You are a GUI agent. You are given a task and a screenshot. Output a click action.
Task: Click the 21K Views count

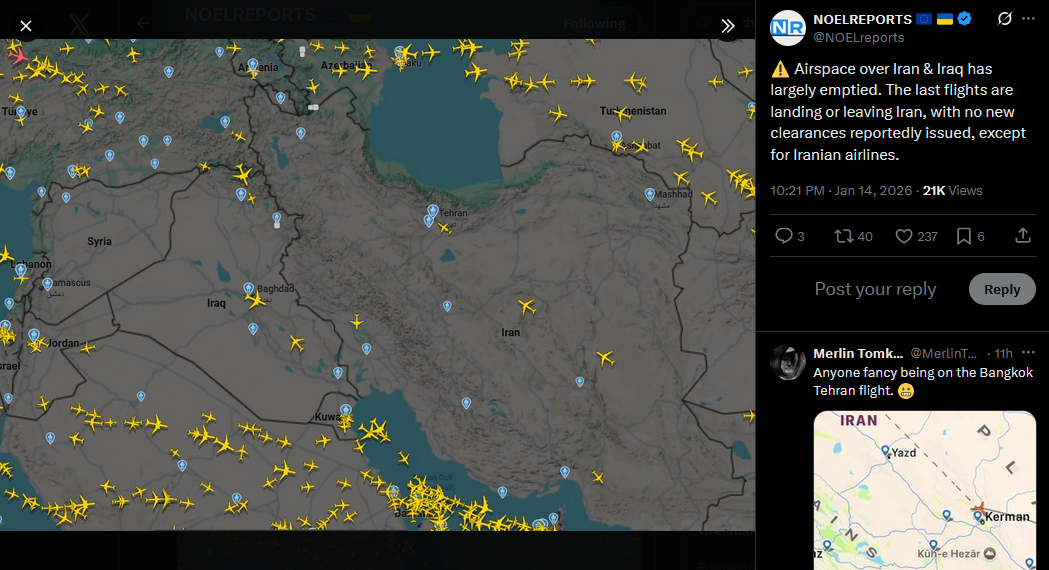[953, 191]
